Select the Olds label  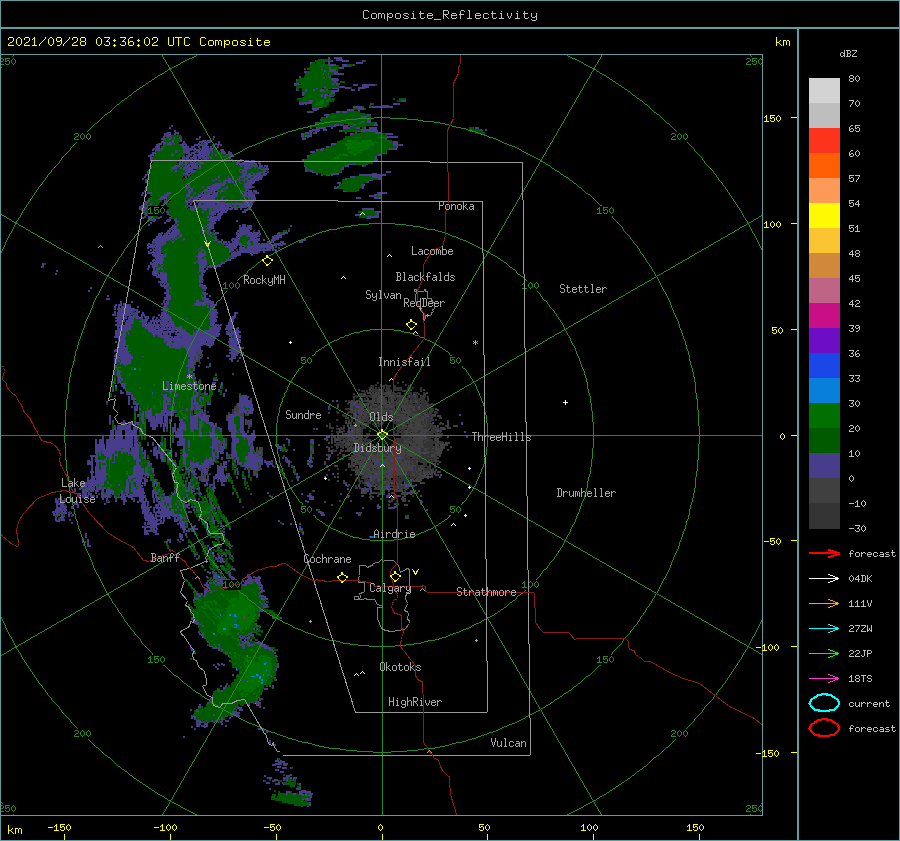(381, 417)
